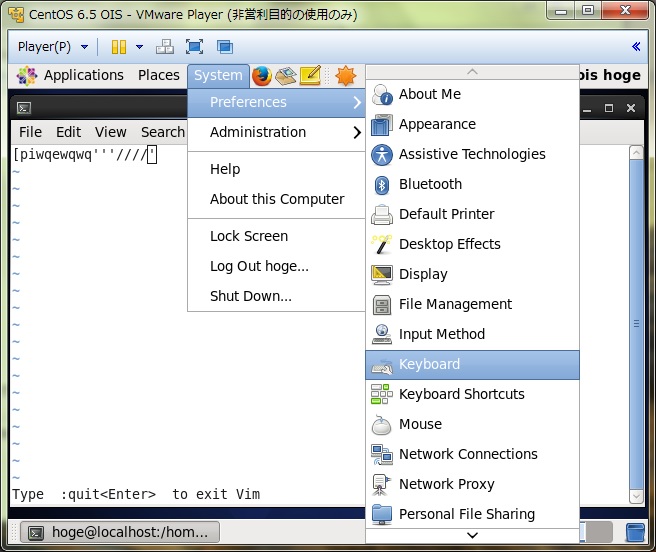Select Help from System menu
656x552 pixels.
point(277,169)
